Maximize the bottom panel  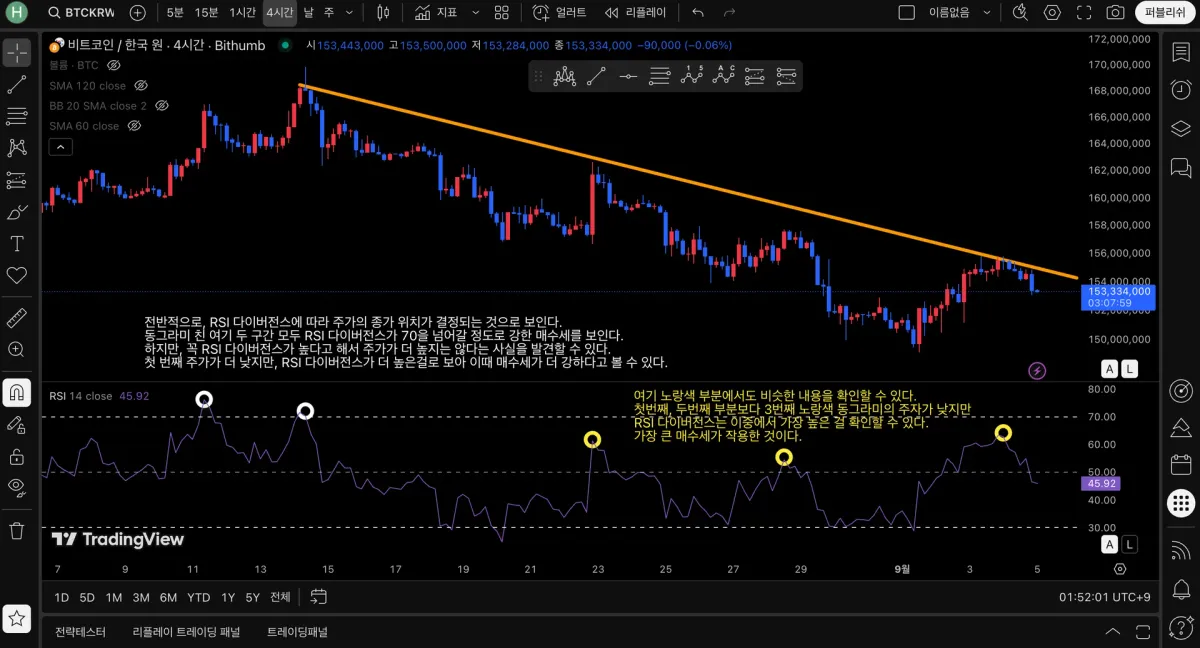tap(1141, 632)
